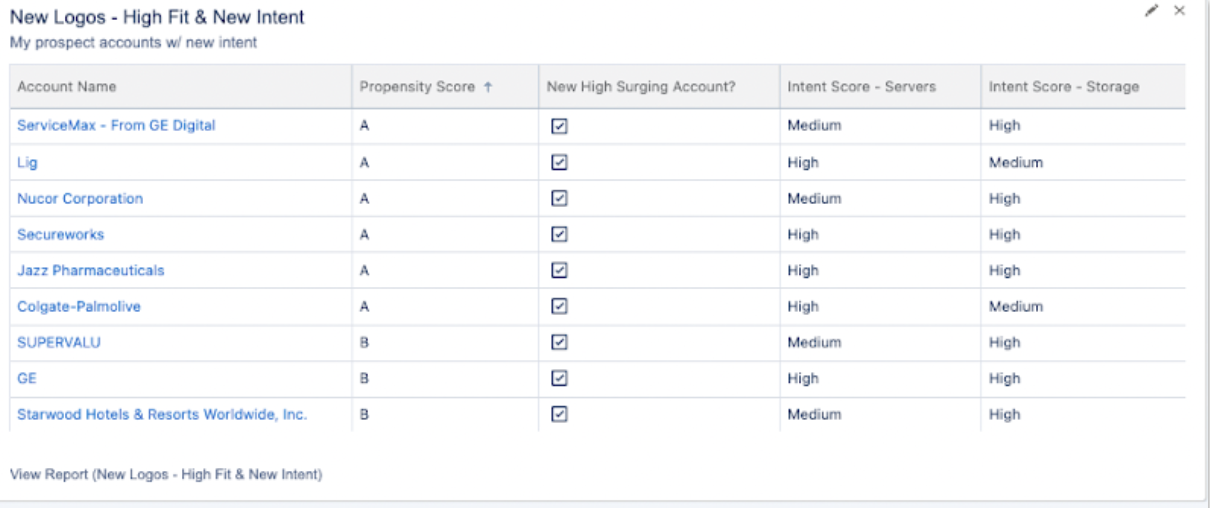Toggle High Surging checkbox for Nucor Corporation
Screen dimensions: 1210x508
(x=560, y=198)
